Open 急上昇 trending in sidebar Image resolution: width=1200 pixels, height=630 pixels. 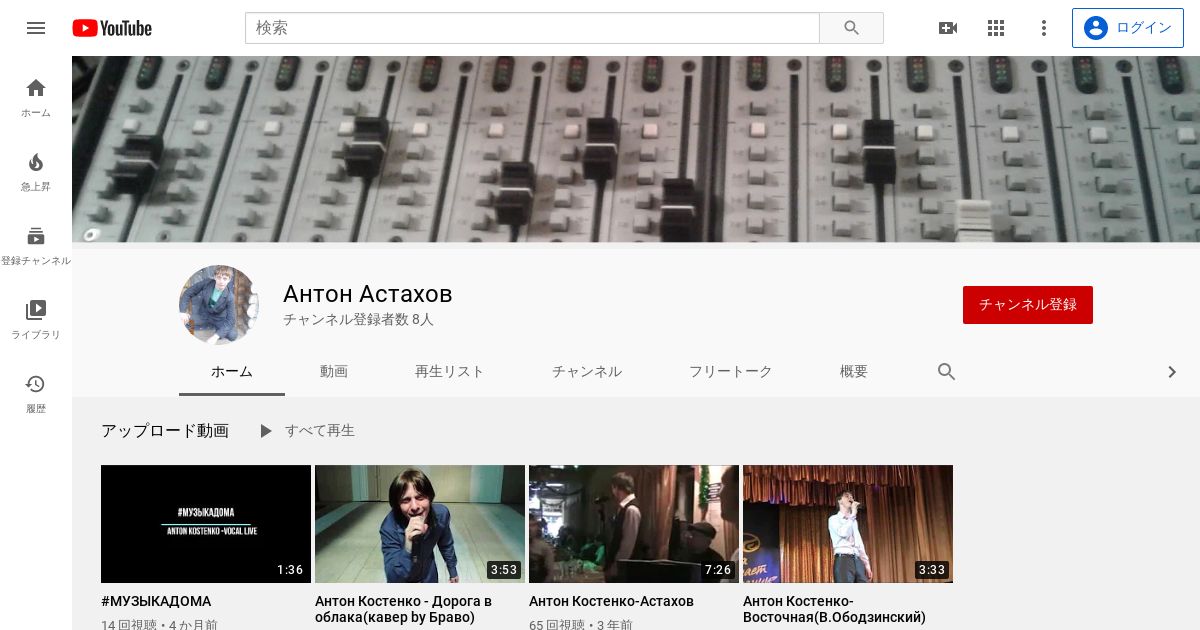[x=36, y=172]
